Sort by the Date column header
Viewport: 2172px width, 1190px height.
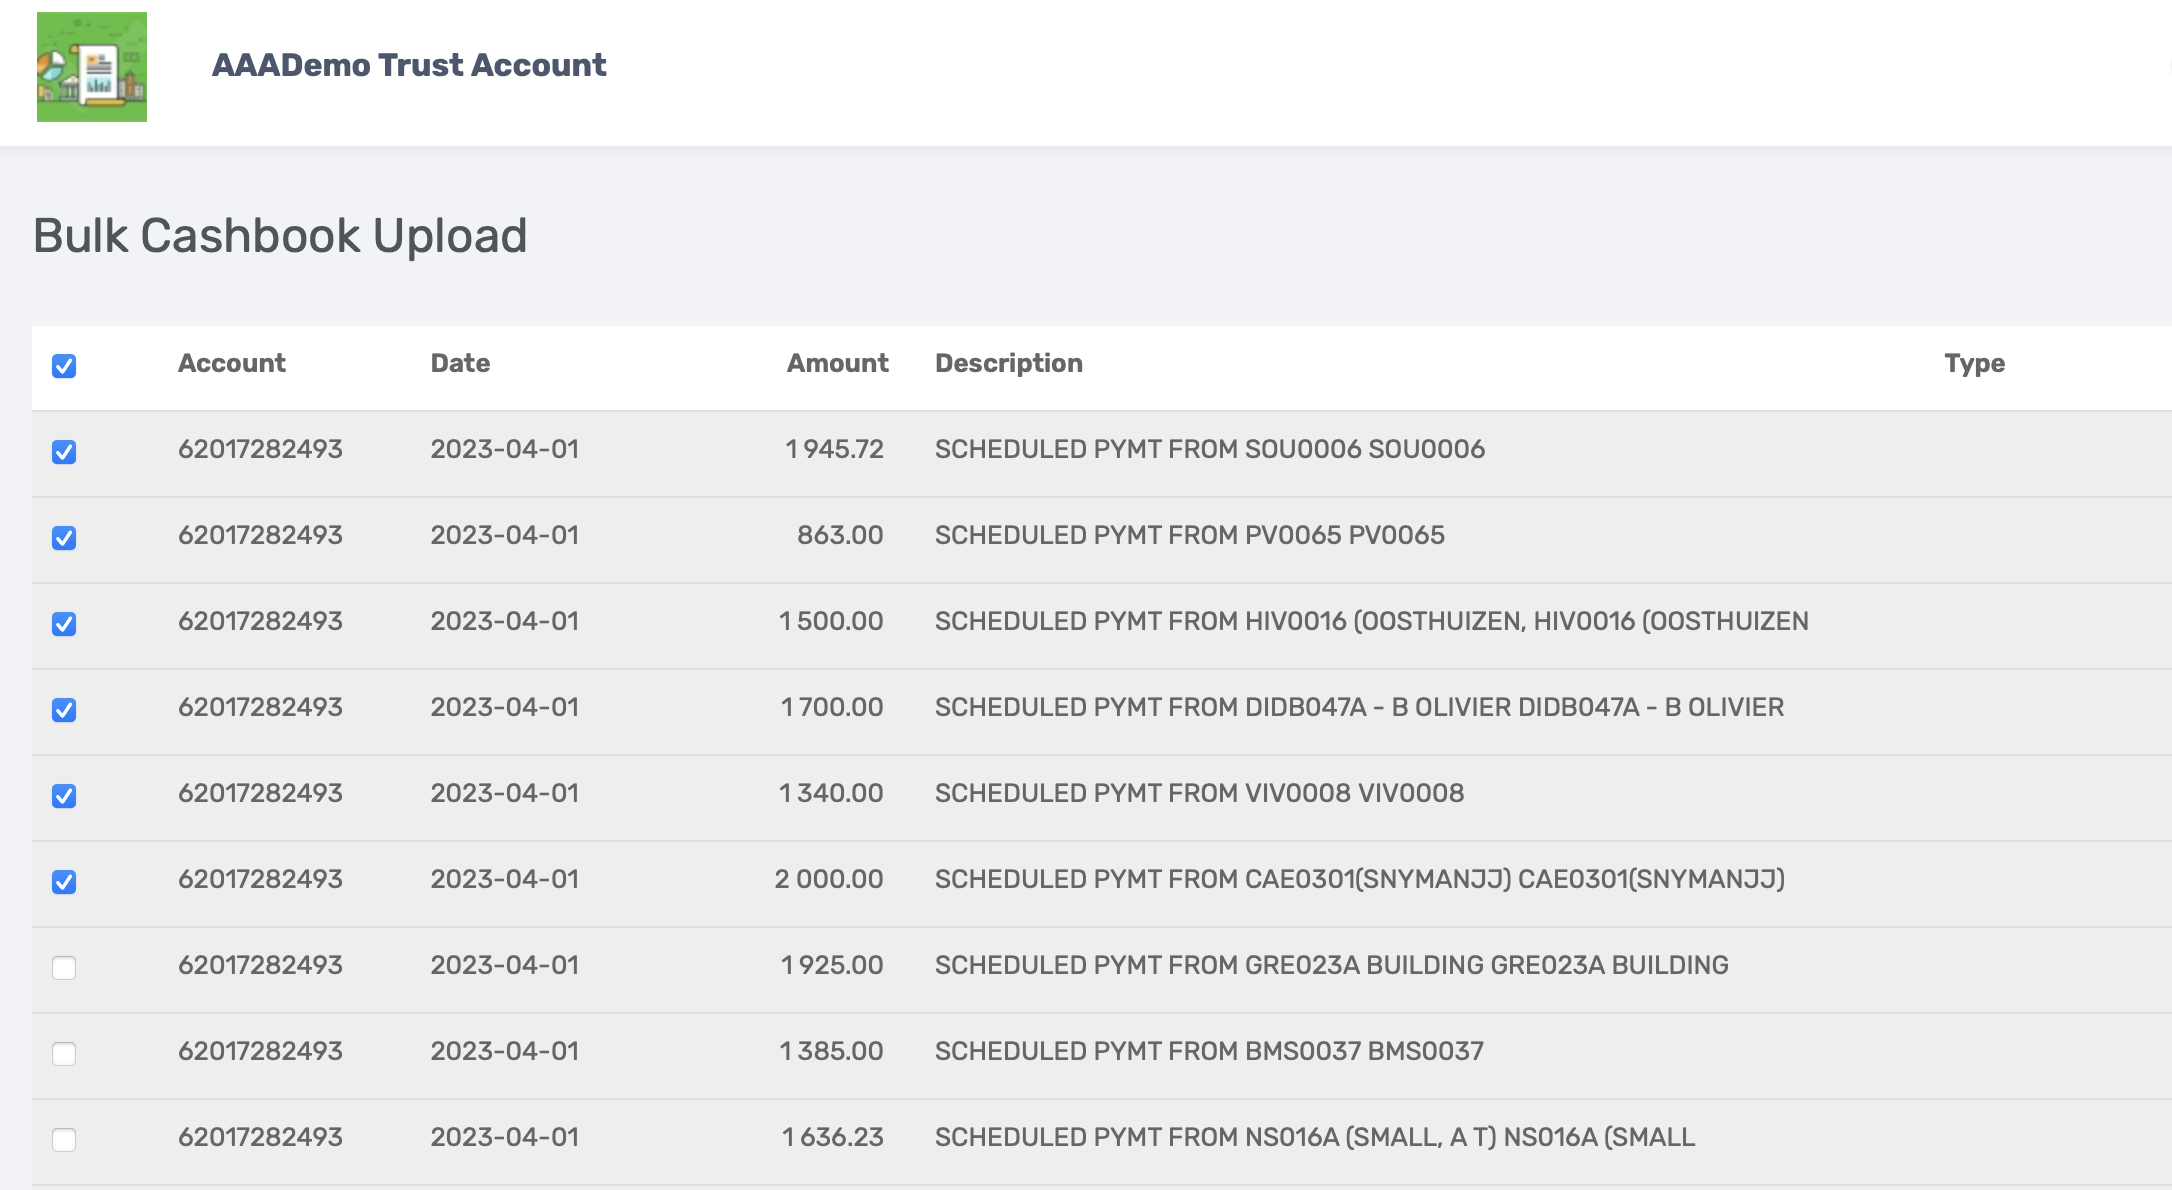point(460,363)
